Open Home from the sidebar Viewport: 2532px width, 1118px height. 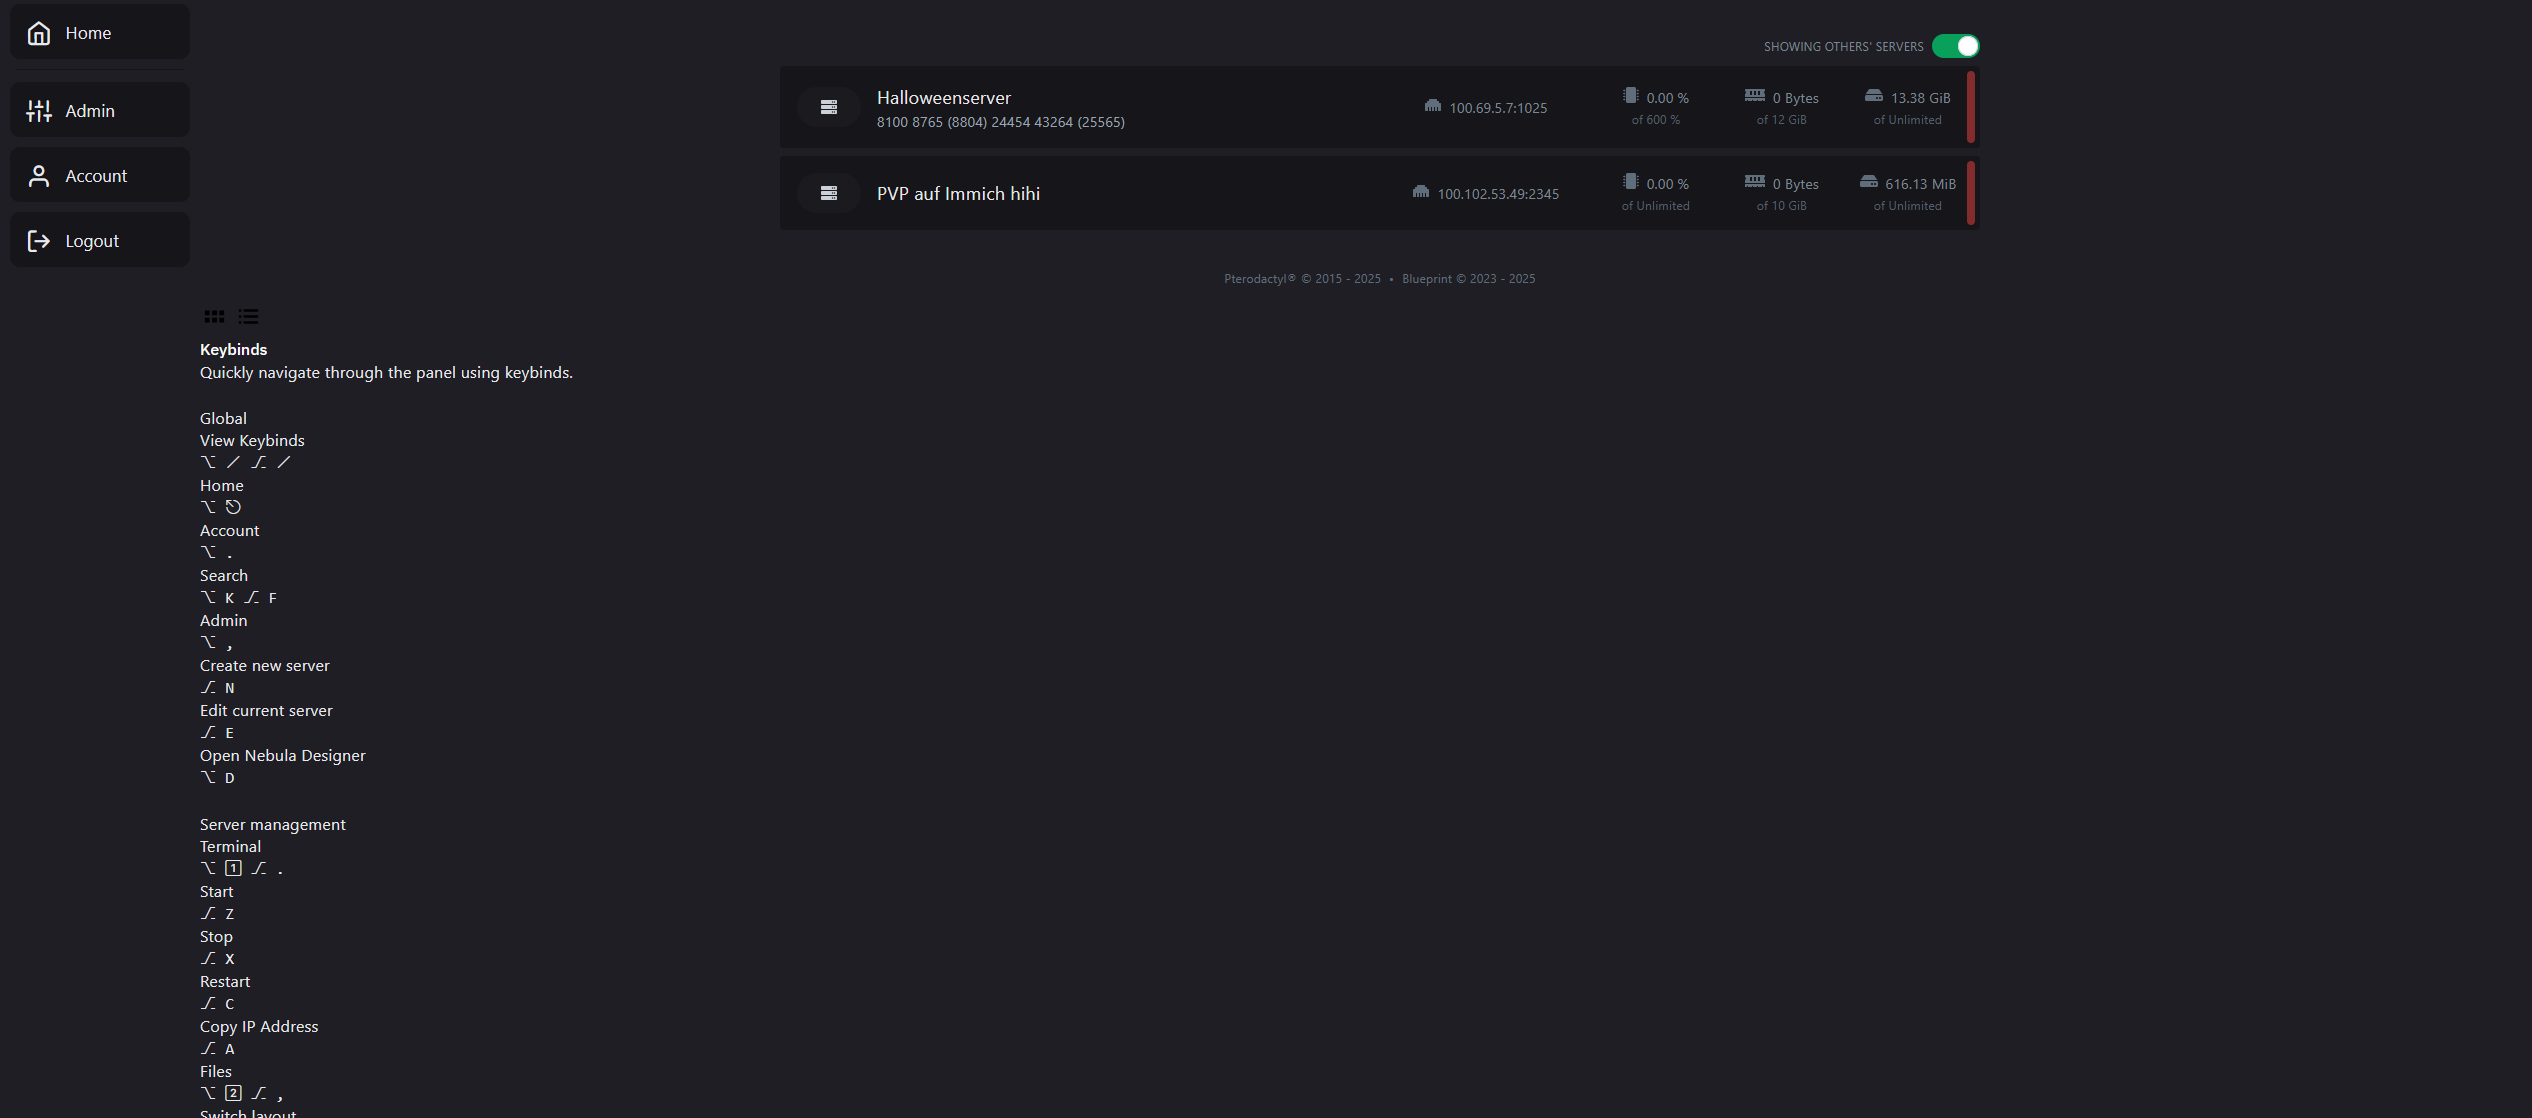(100, 32)
